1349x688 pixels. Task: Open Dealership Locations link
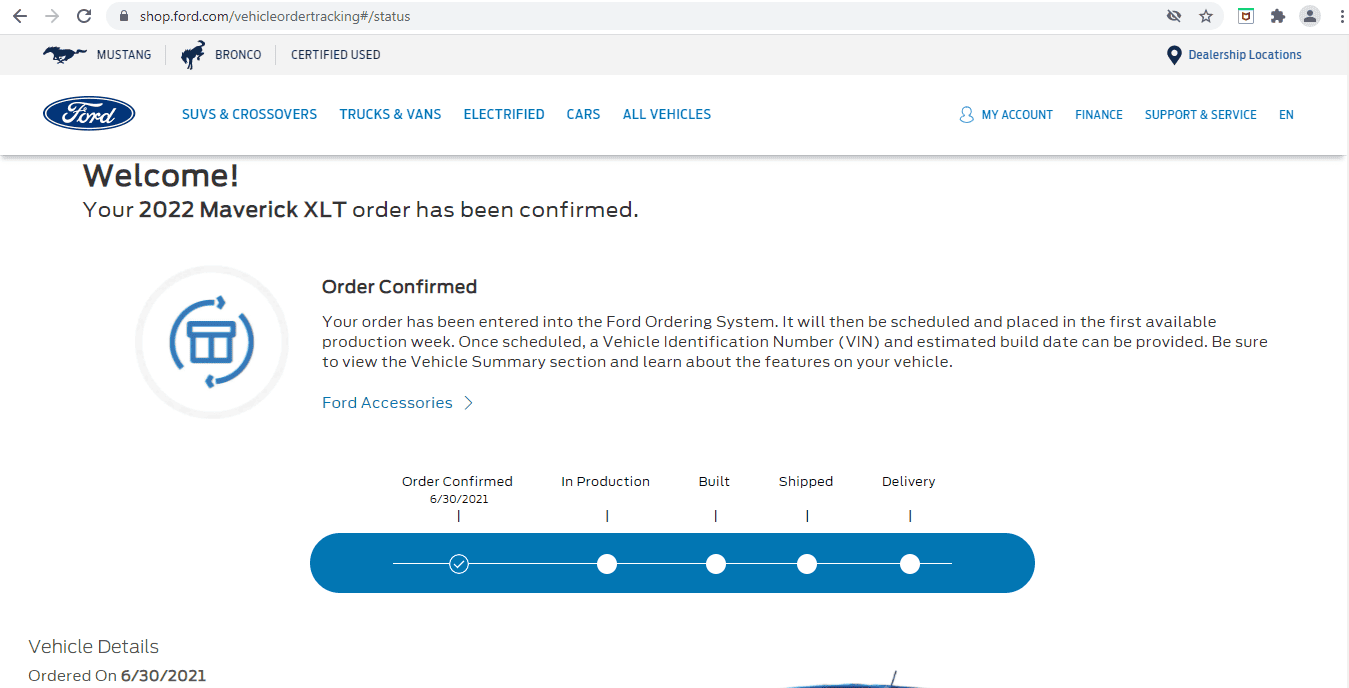point(1245,55)
